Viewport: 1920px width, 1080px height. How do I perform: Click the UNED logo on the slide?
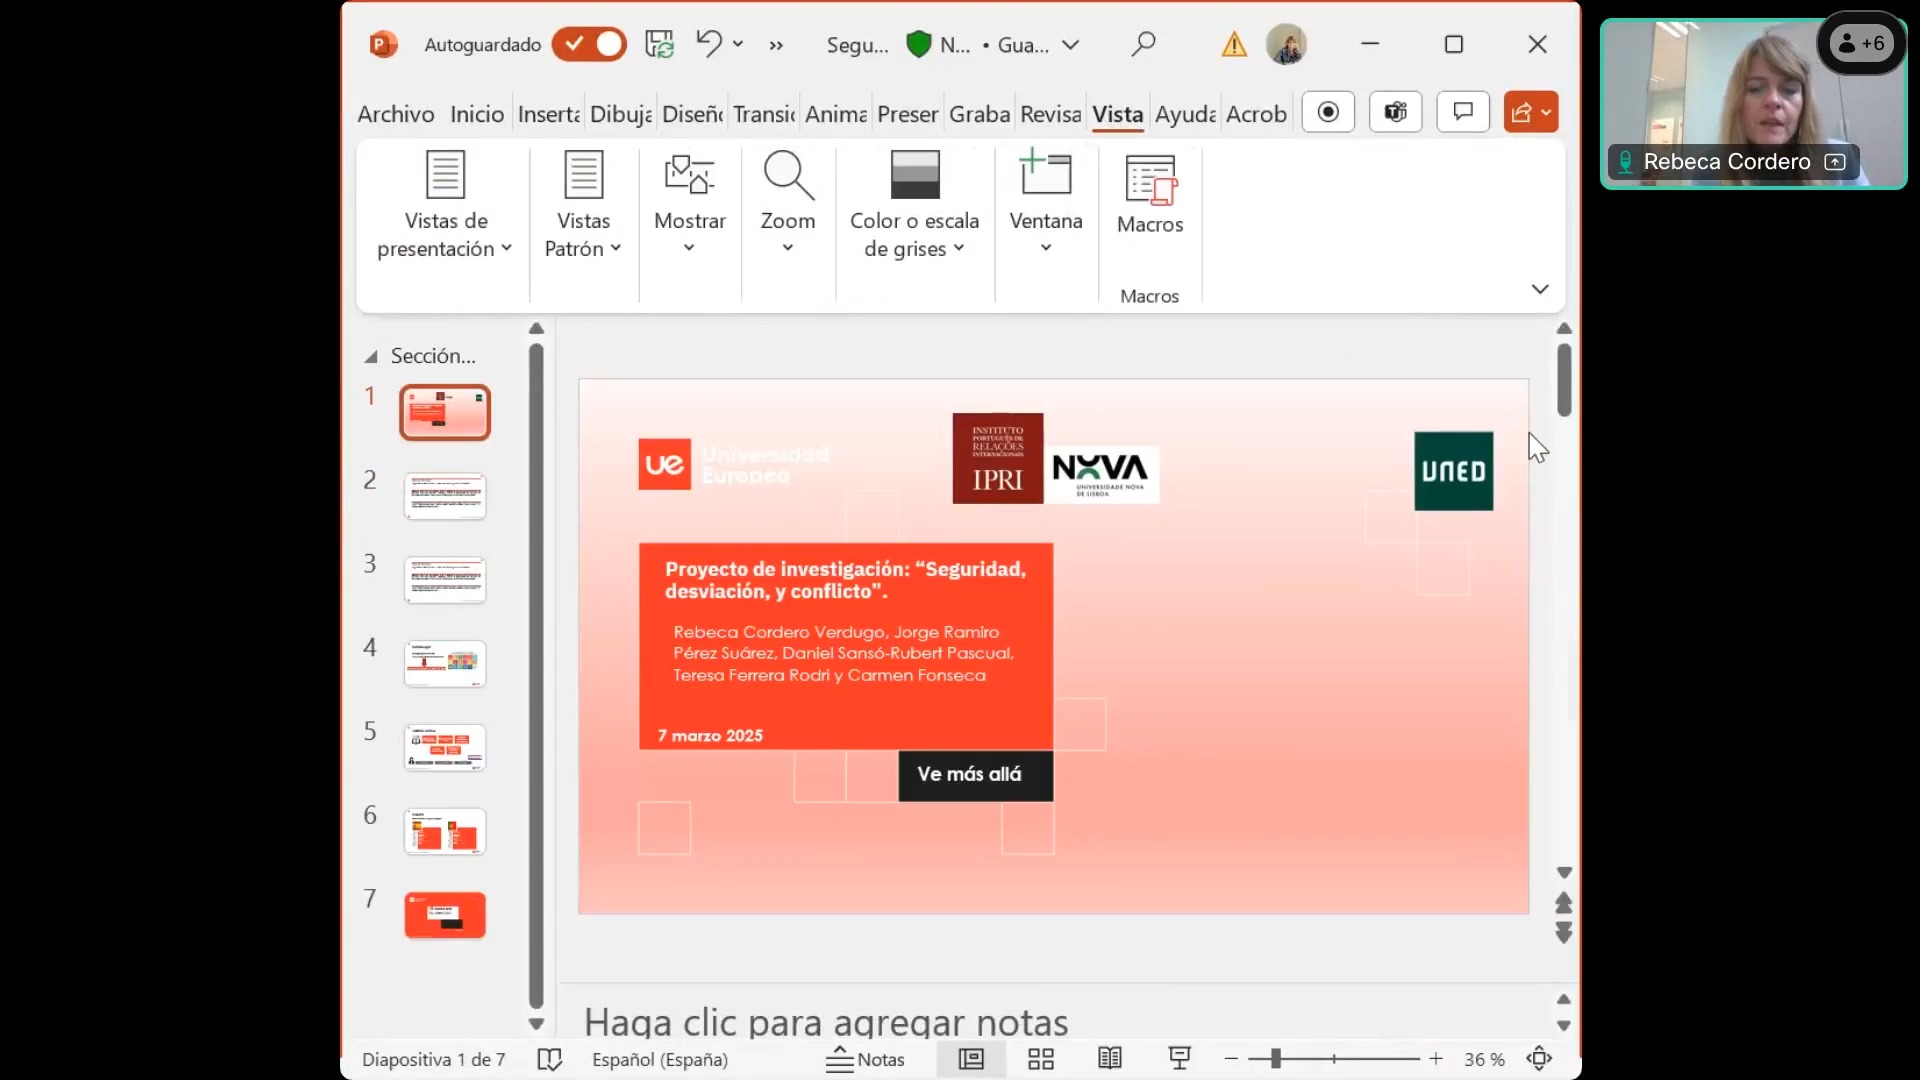(1453, 471)
